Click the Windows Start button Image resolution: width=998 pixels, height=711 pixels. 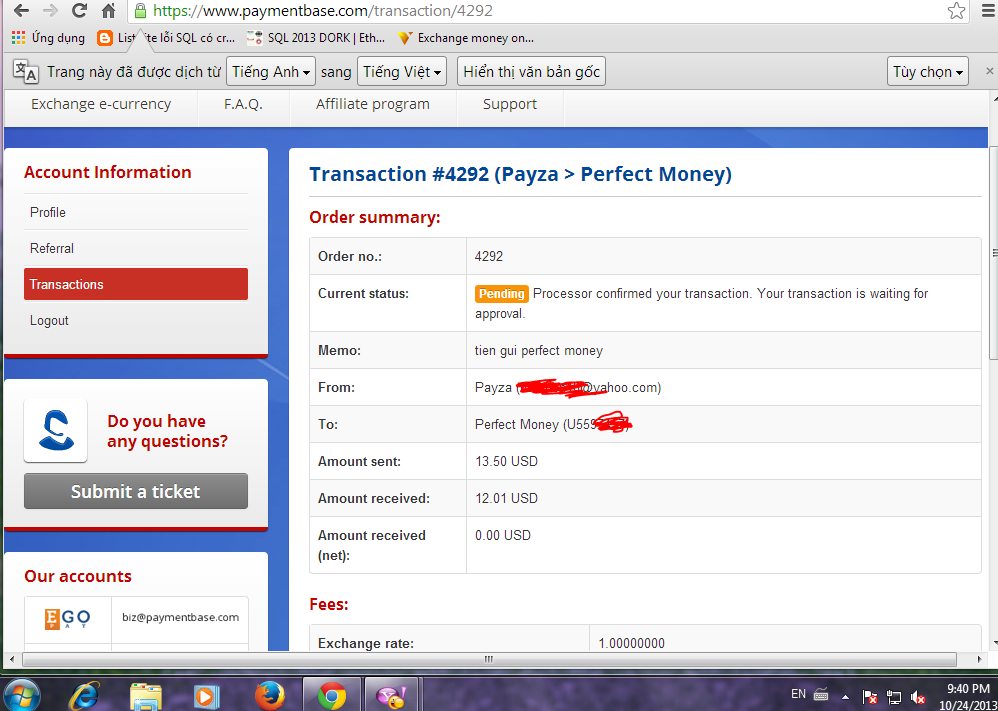point(20,696)
